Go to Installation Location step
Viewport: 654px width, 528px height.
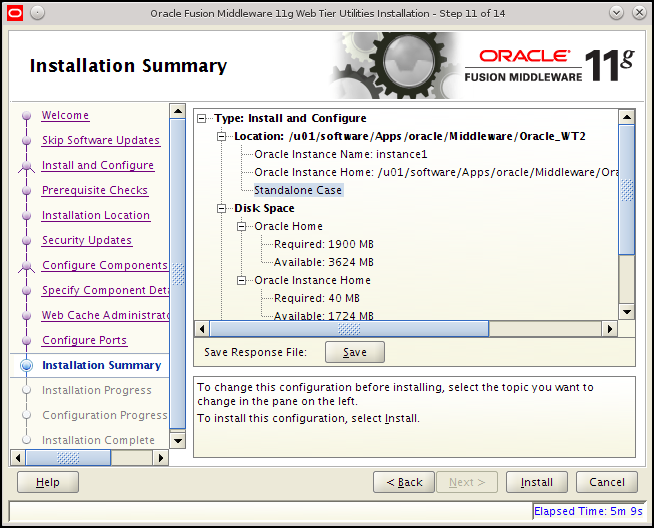click(x=96, y=215)
